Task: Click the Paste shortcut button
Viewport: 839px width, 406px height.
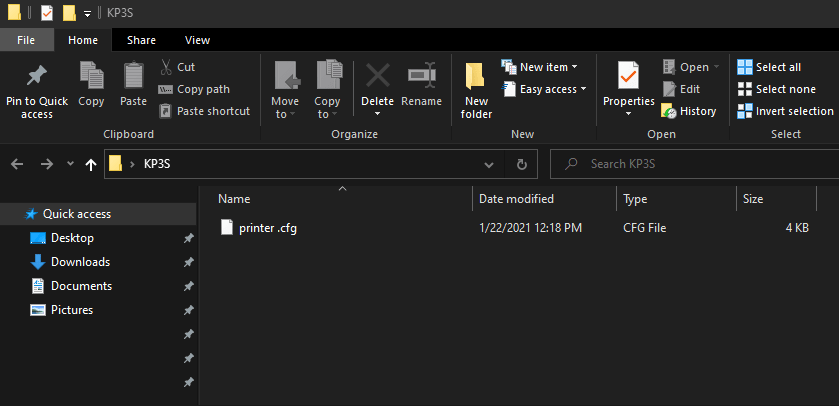Action: (x=205, y=111)
